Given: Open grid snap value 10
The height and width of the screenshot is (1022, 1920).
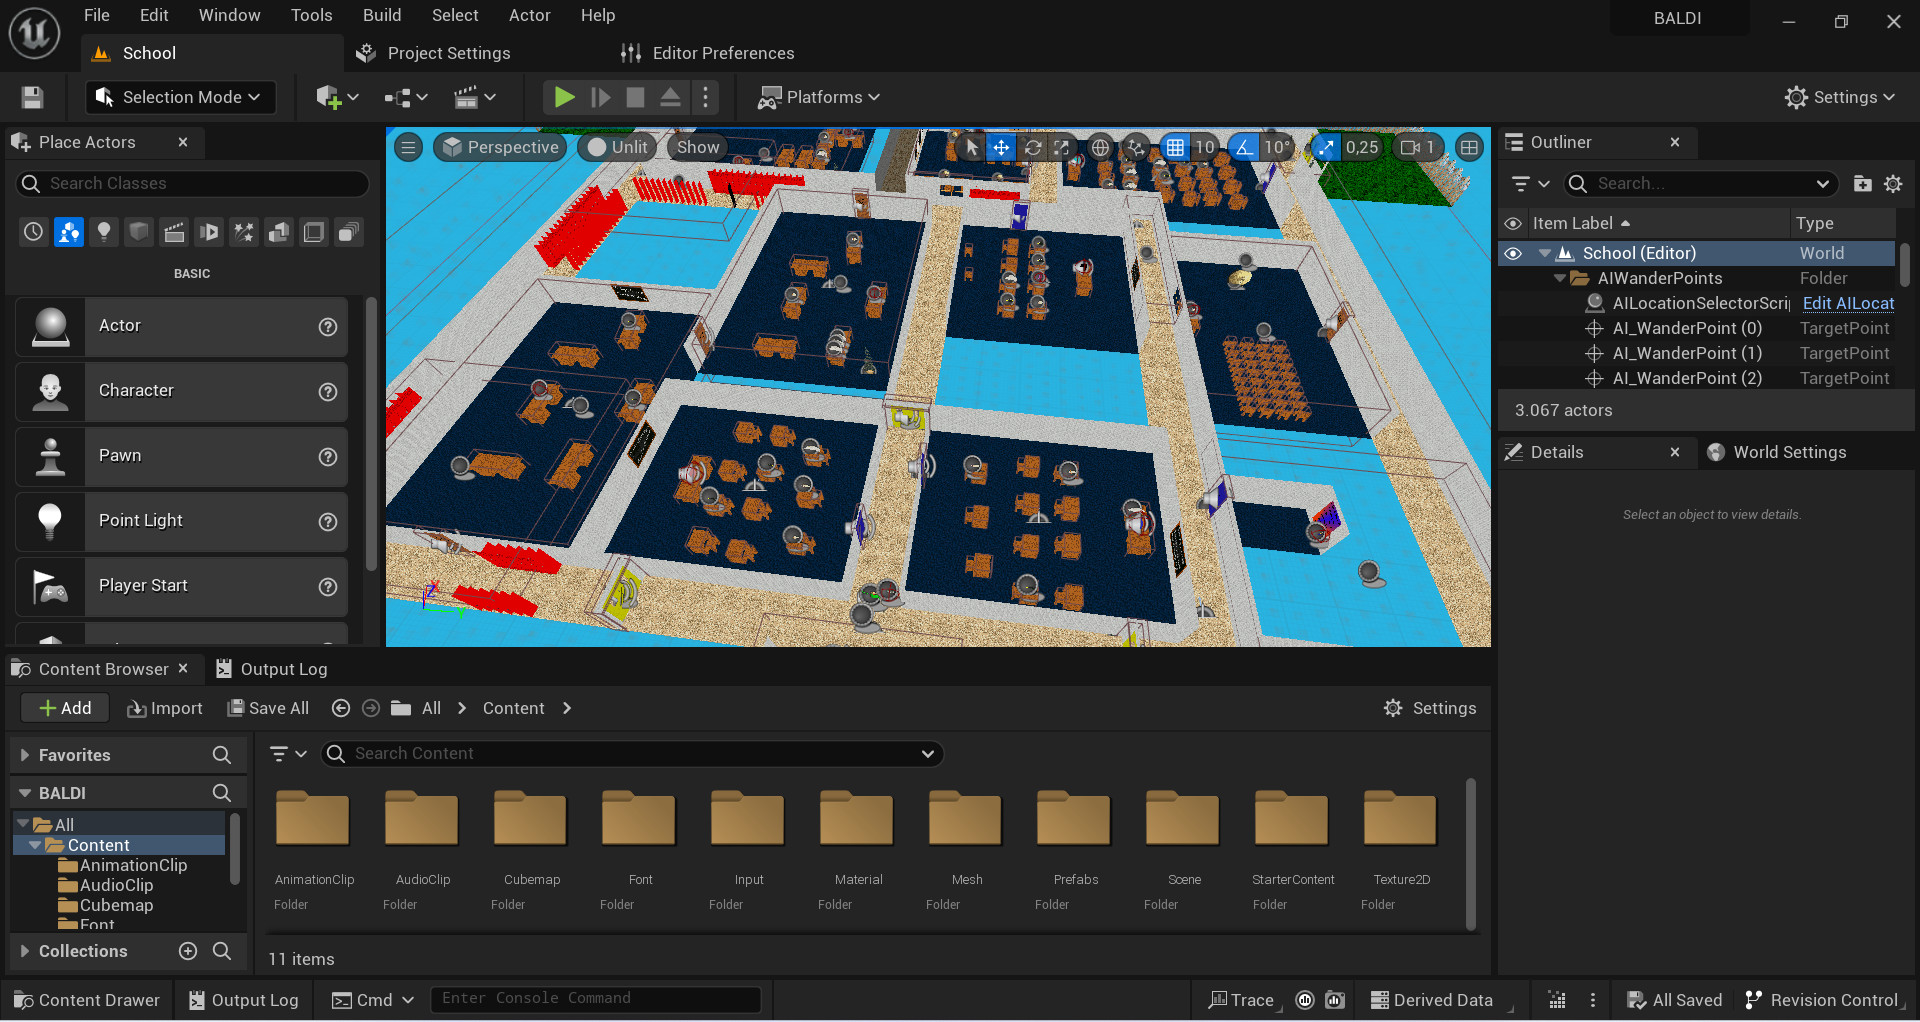Looking at the screenshot, I should pos(1205,148).
